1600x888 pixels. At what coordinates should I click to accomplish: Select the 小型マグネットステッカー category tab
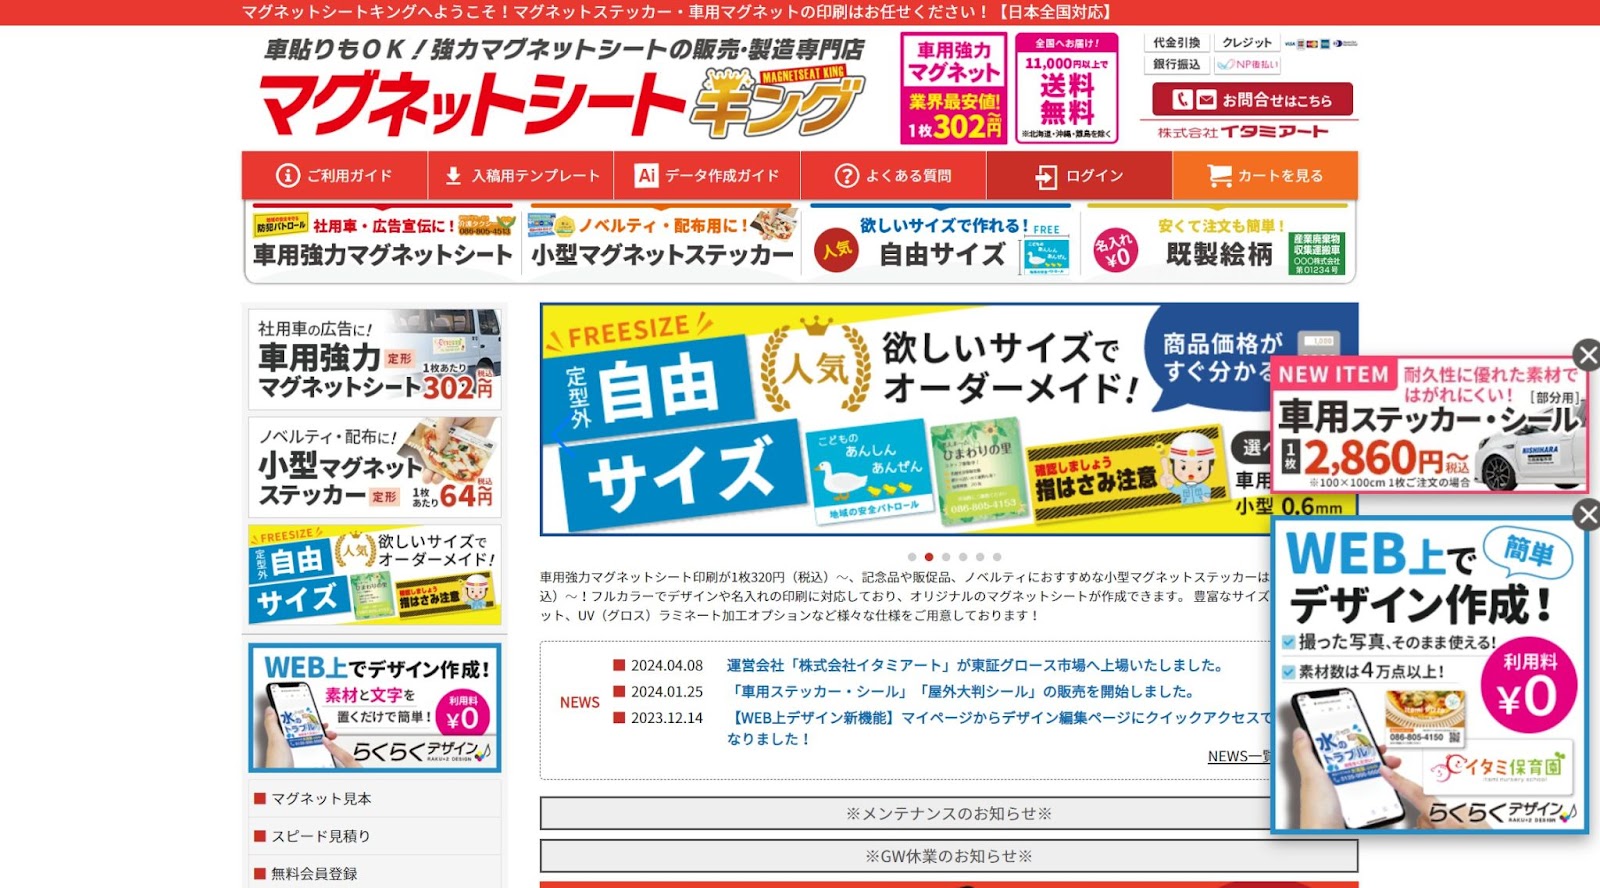[x=662, y=242]
